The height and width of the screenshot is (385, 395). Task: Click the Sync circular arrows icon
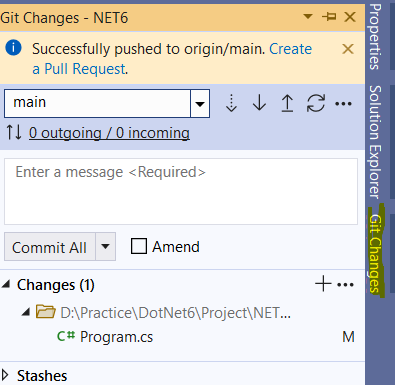[315, 103]
